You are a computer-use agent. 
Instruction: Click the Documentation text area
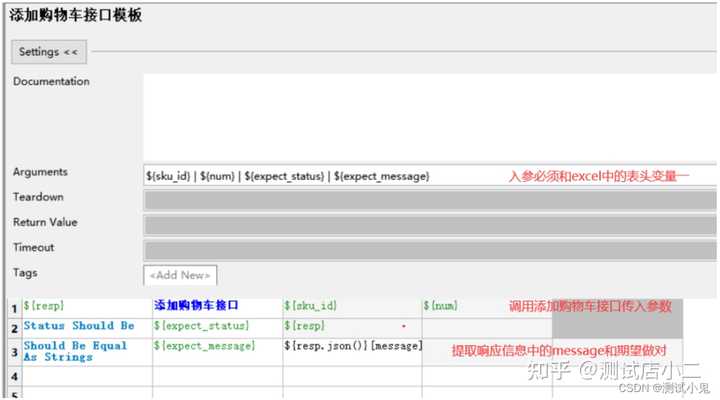point(430,117)
